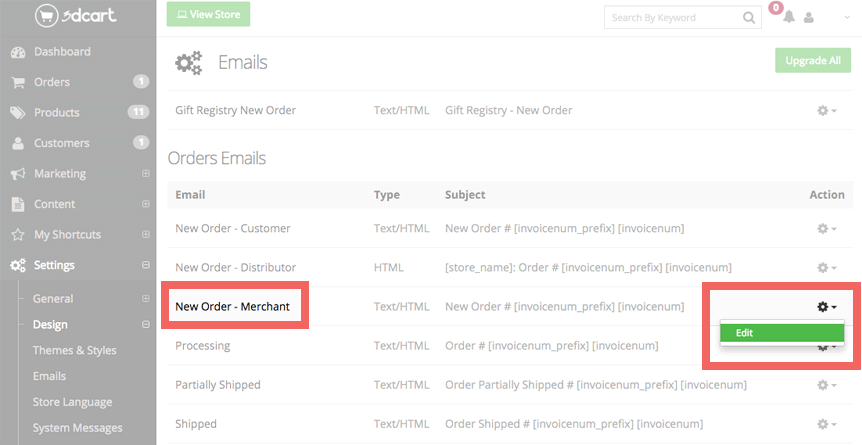The width and height of the screenshot is (862, 445).
Task: Expand the General submenu
Action: pos(146,298)
